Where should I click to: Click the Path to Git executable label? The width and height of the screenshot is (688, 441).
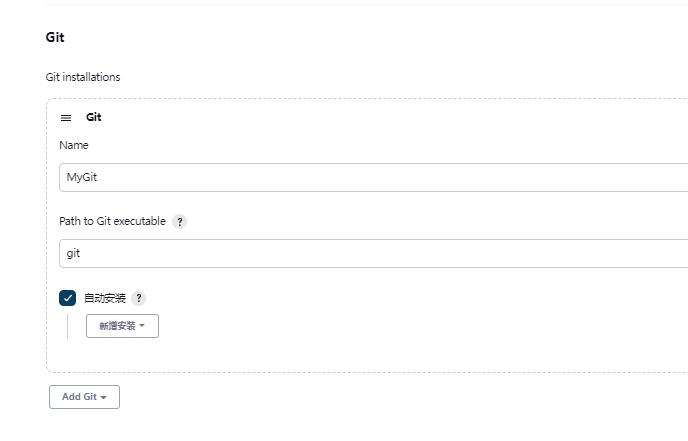[x=112, y=221]
